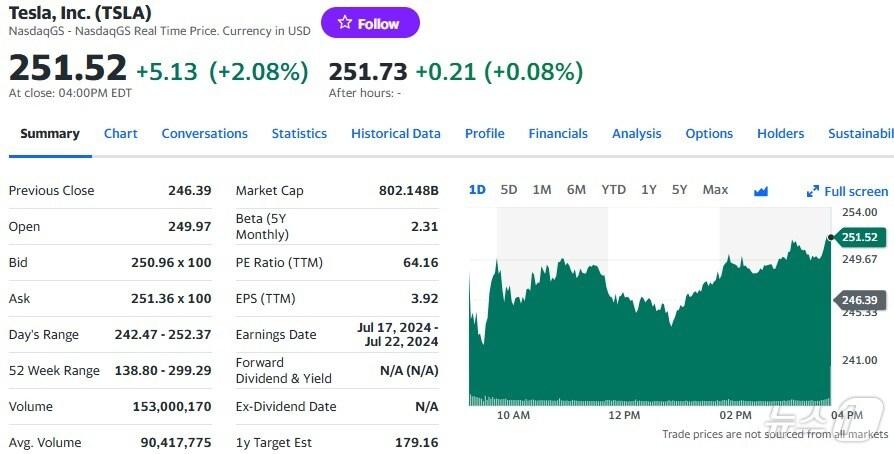Open the Financials tab
The width and height of the screenshot is (894, 454).
click(558, 134)
